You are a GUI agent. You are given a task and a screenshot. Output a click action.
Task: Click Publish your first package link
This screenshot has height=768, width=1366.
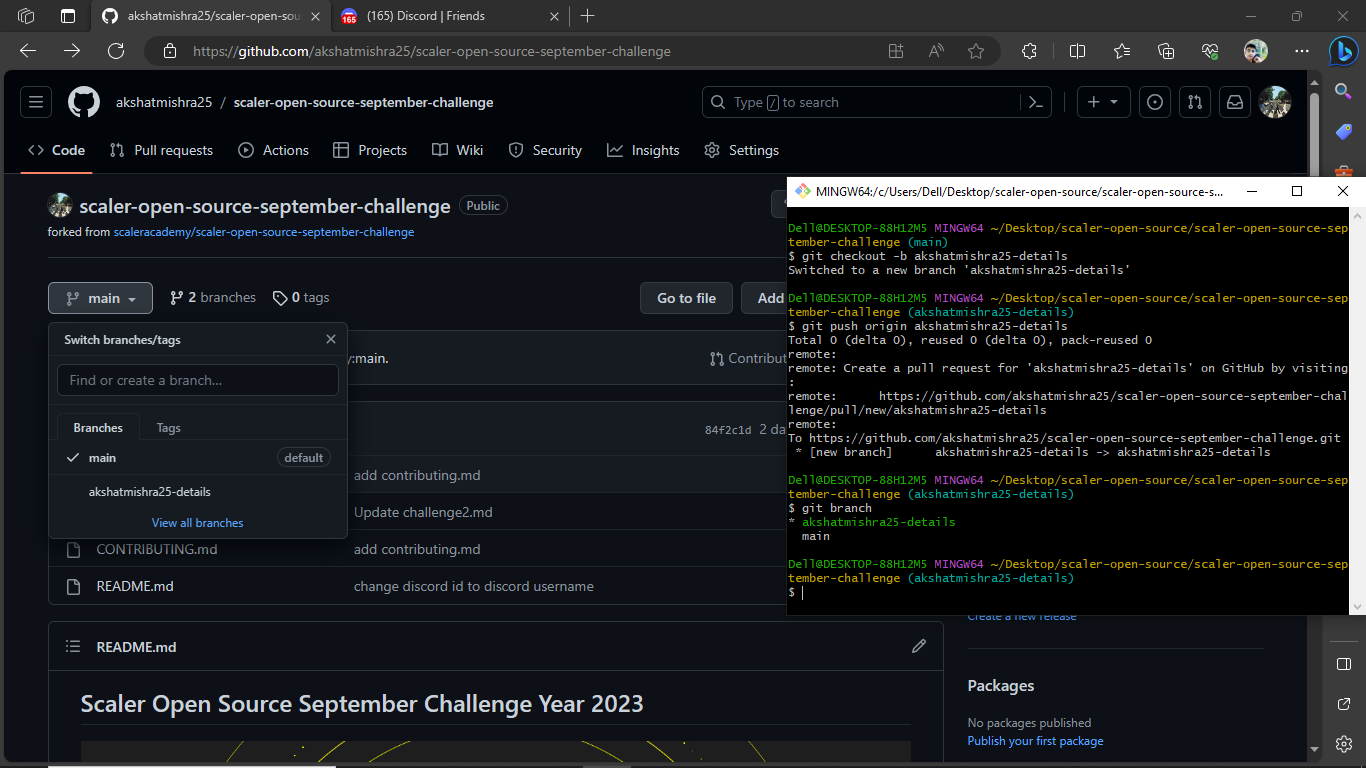[1035, 741]
